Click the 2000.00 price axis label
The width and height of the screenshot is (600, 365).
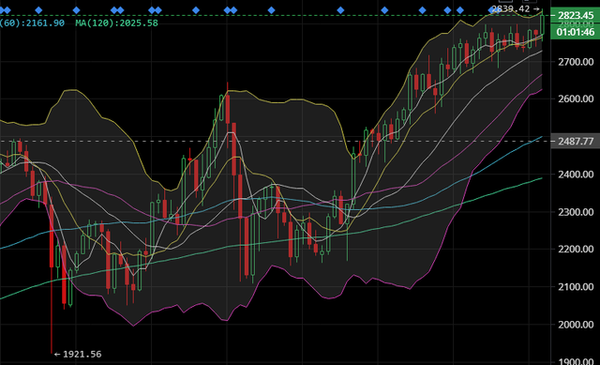click(x=576, y=324)
